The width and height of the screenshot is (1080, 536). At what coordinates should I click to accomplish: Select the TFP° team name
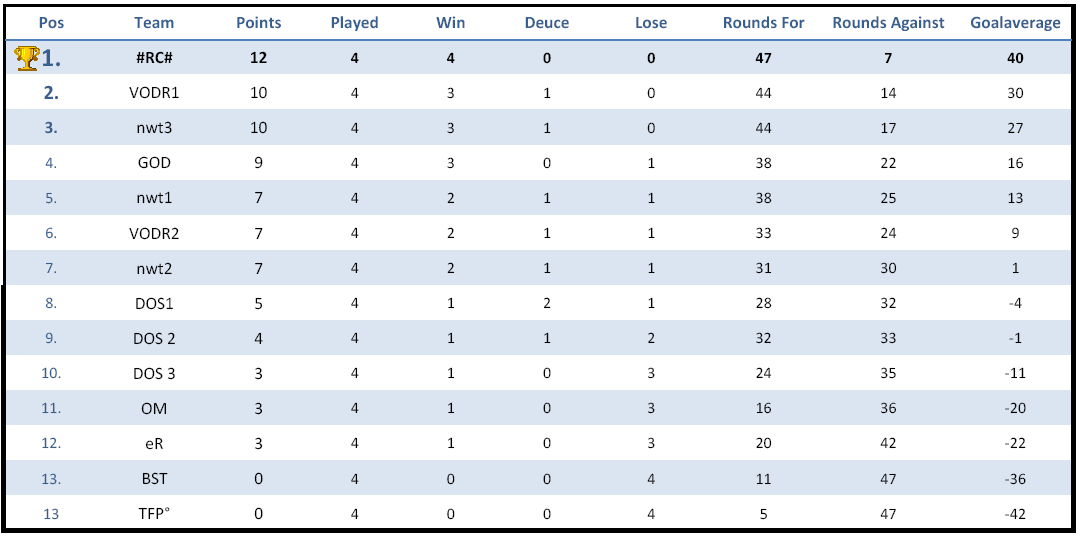154,513
